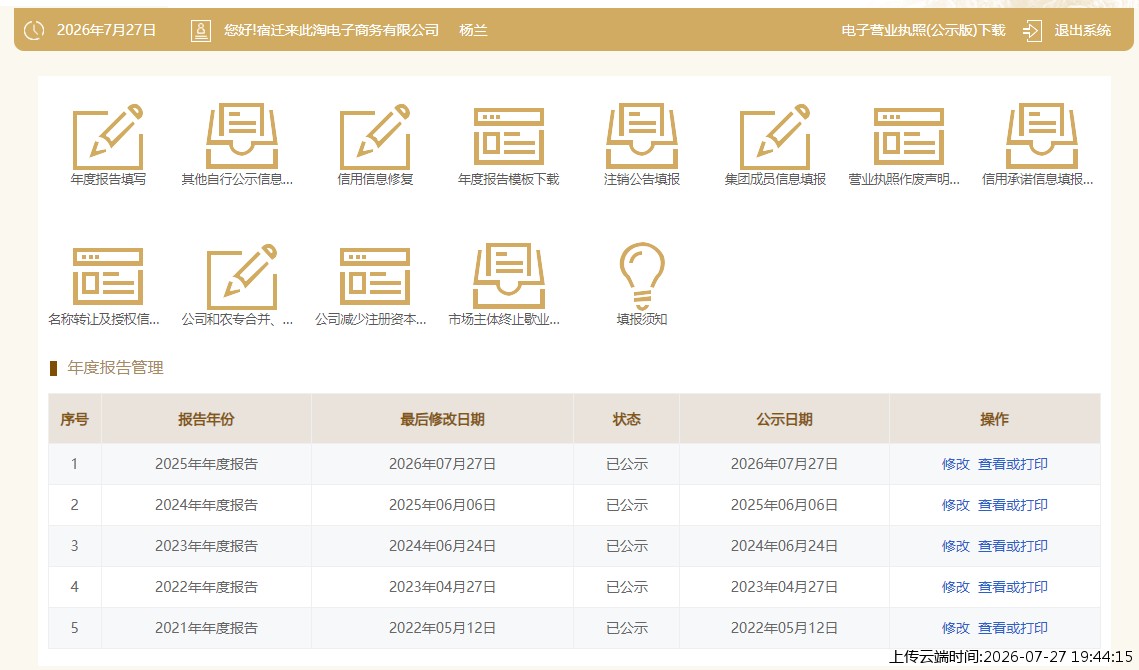Click 修改 for 2024年年度报告
Image resolution: width=1139 pixels, height=670 pixels.
point(955,505)
